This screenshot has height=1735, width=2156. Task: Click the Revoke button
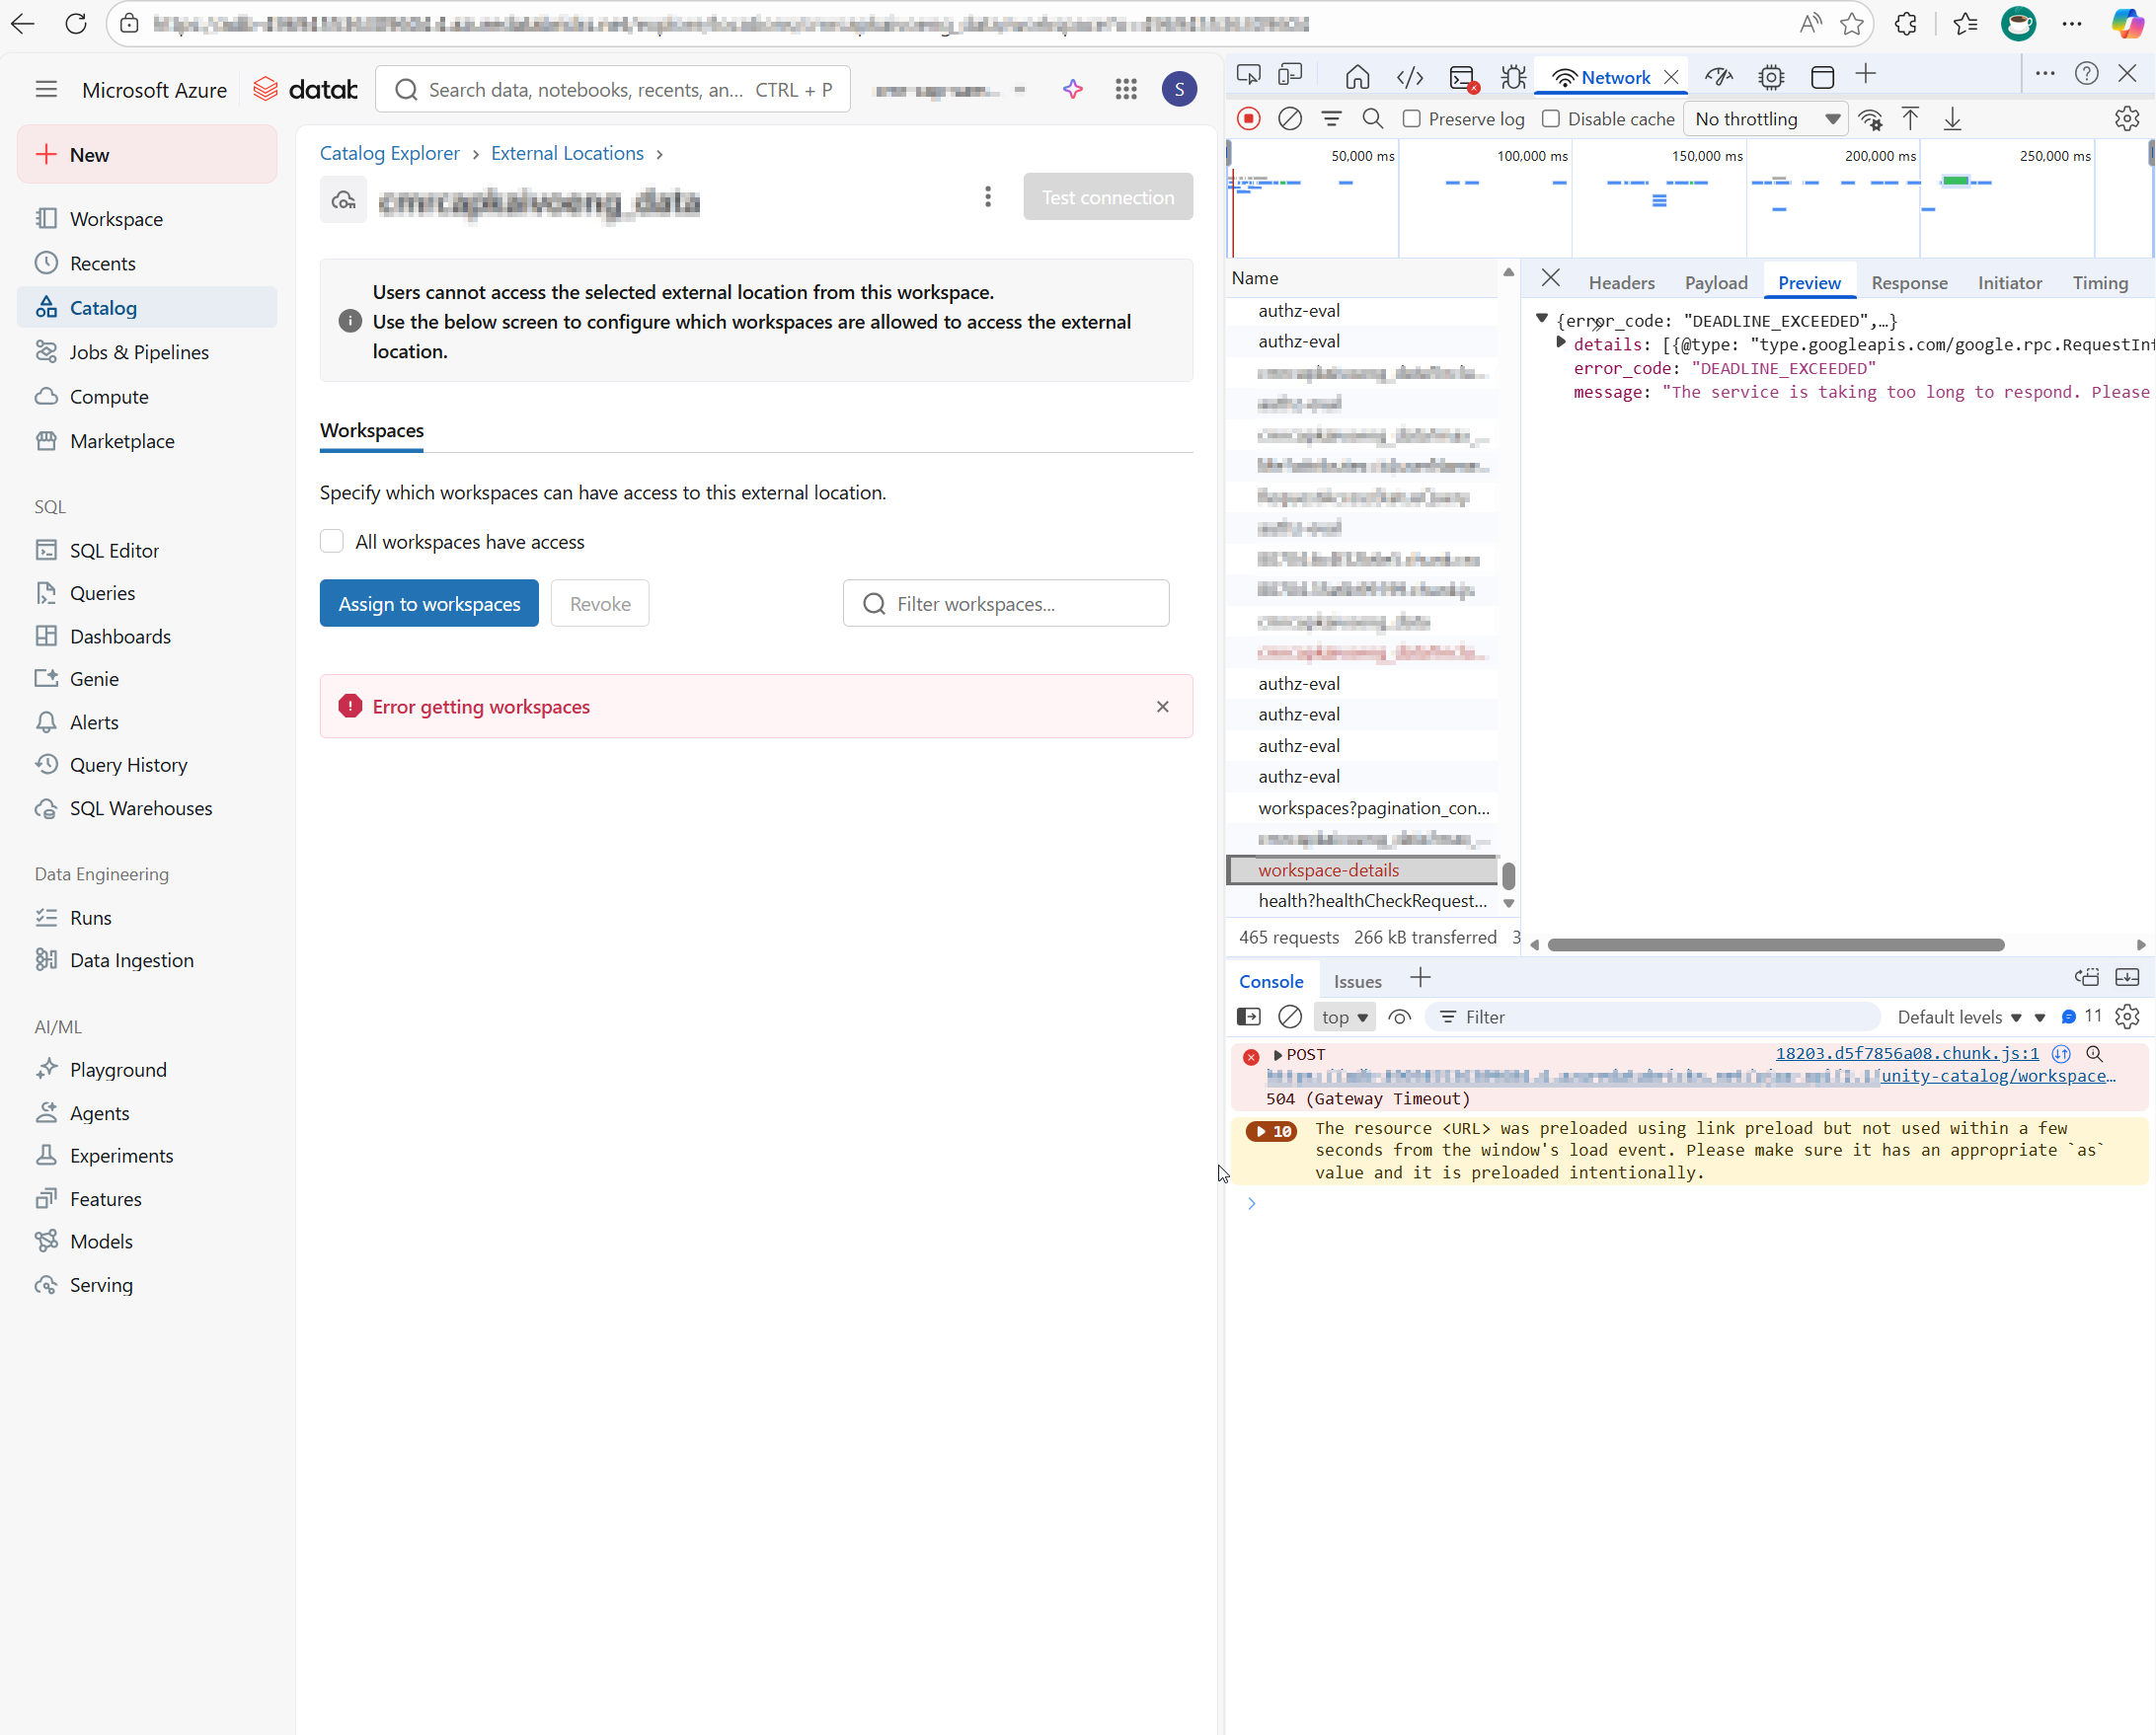(x=600, y=603)
